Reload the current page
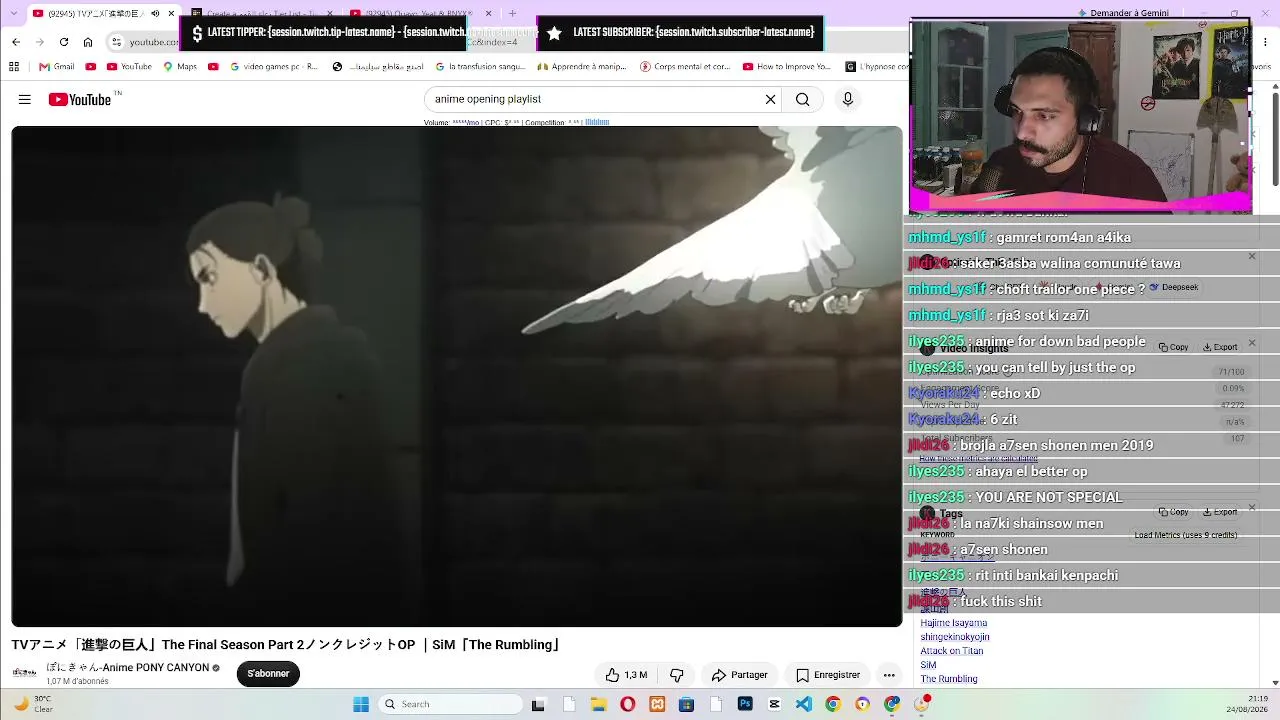Image resolution: width=1280 pixels, height=720 pixels. point(64,42)
